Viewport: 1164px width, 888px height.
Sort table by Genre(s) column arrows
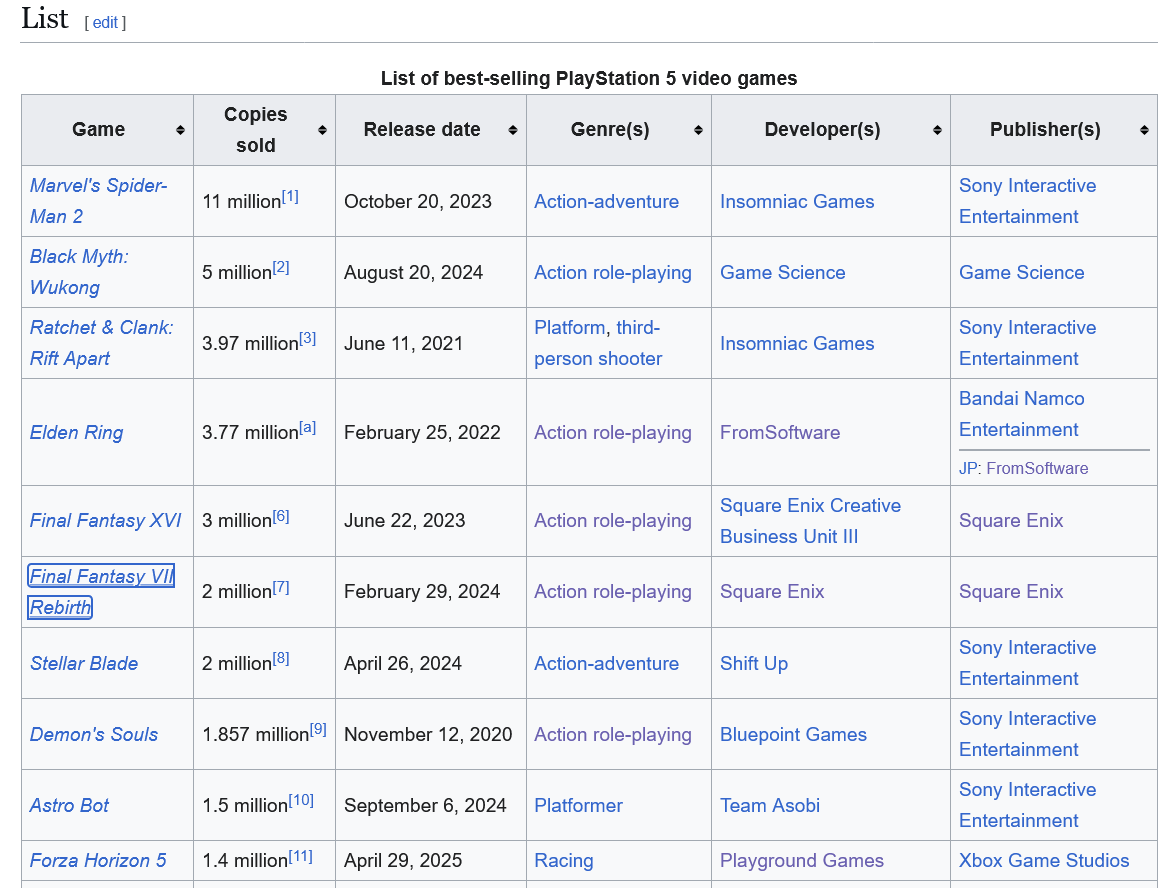pyautogui.click(x=697, y=130)
